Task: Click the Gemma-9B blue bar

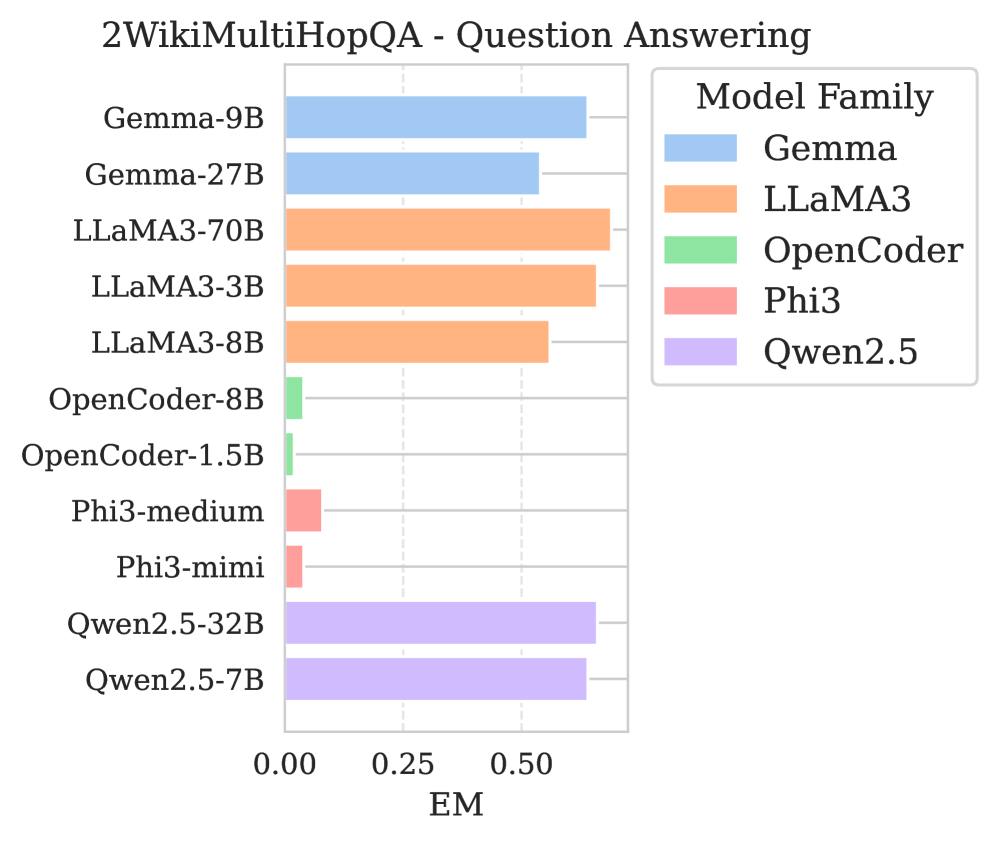Action: point(435,118)
